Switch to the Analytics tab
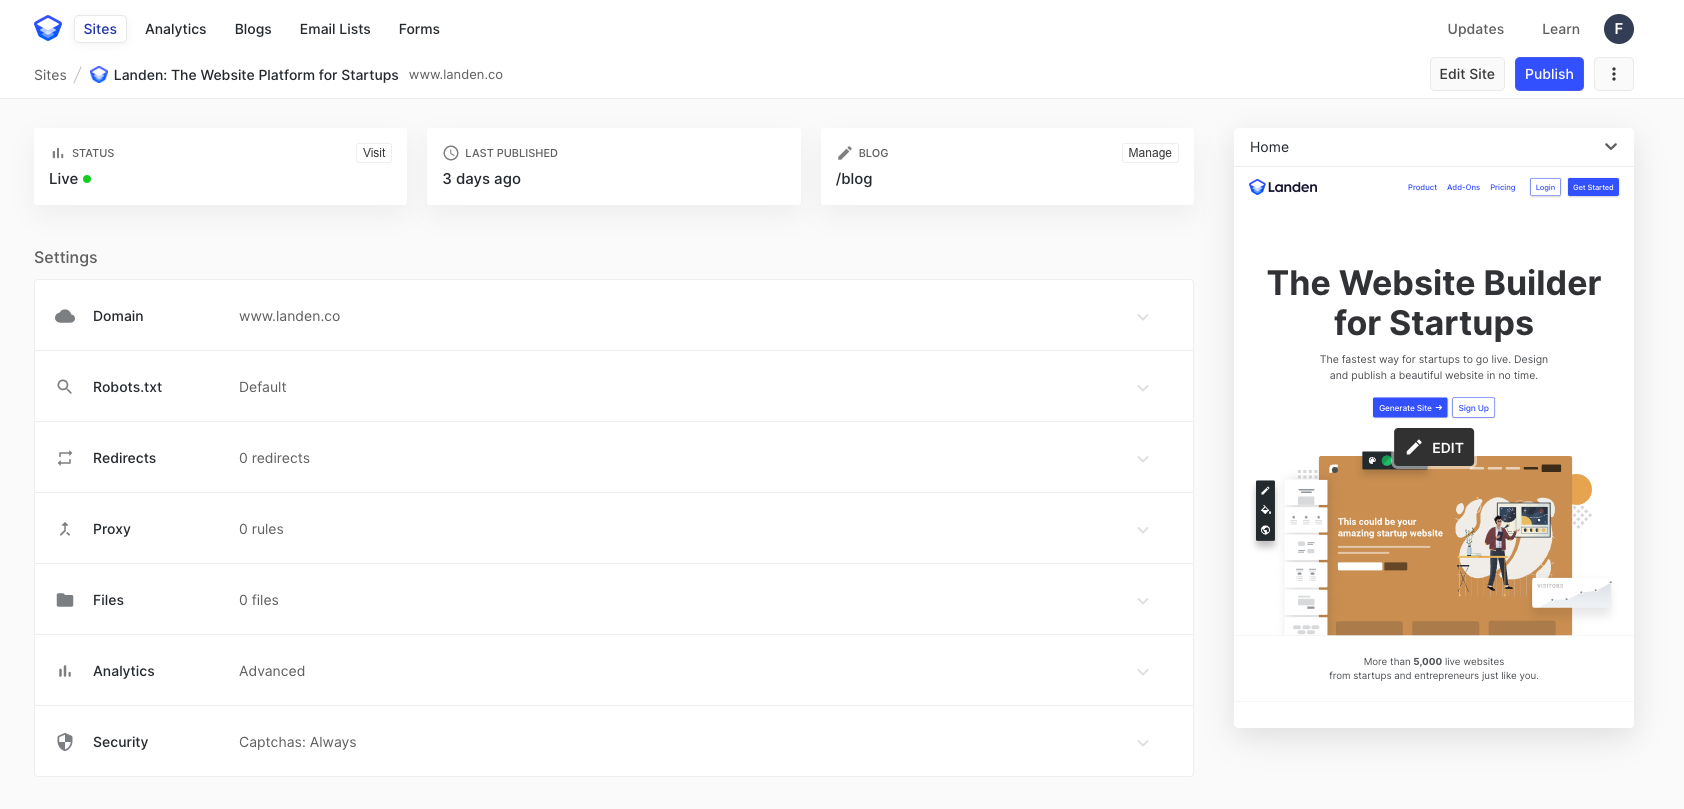The height and width of the screenshot is (809, 1684). tap(175, 29)
